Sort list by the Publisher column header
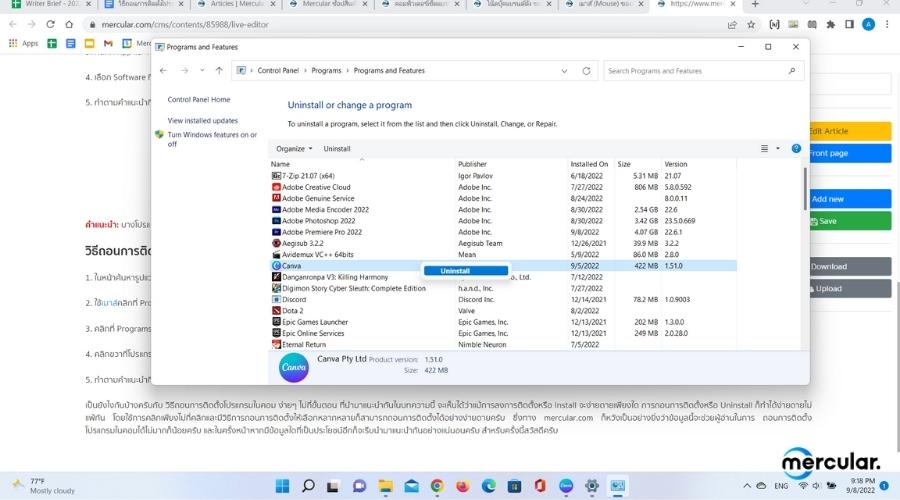The height and width of the screenshot is (500, 900). [511, 164]
